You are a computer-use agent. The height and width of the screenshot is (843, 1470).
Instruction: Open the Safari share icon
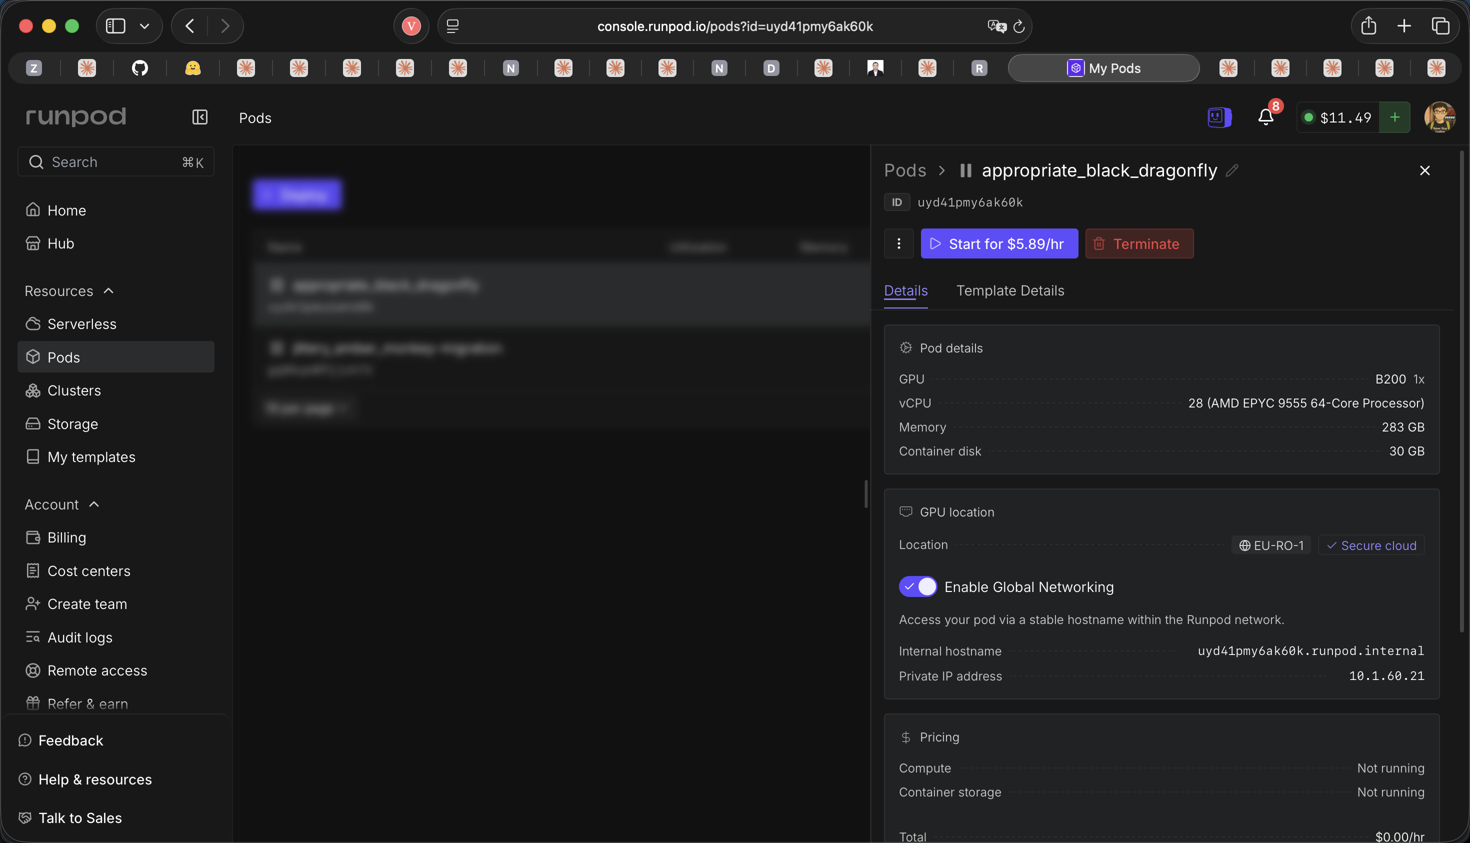[x=1368, y=26]
